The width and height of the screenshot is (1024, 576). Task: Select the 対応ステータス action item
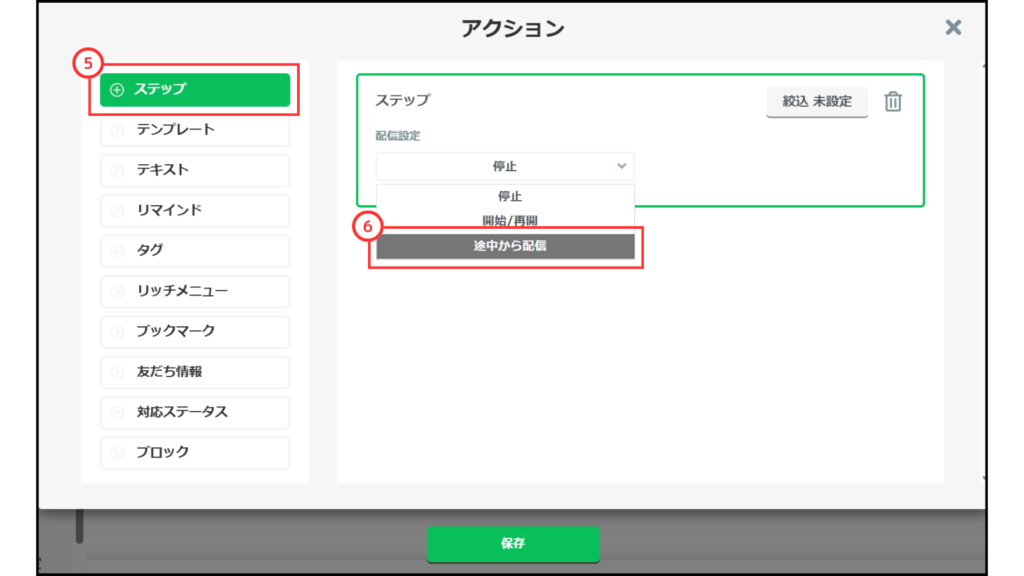coord(195,412)
